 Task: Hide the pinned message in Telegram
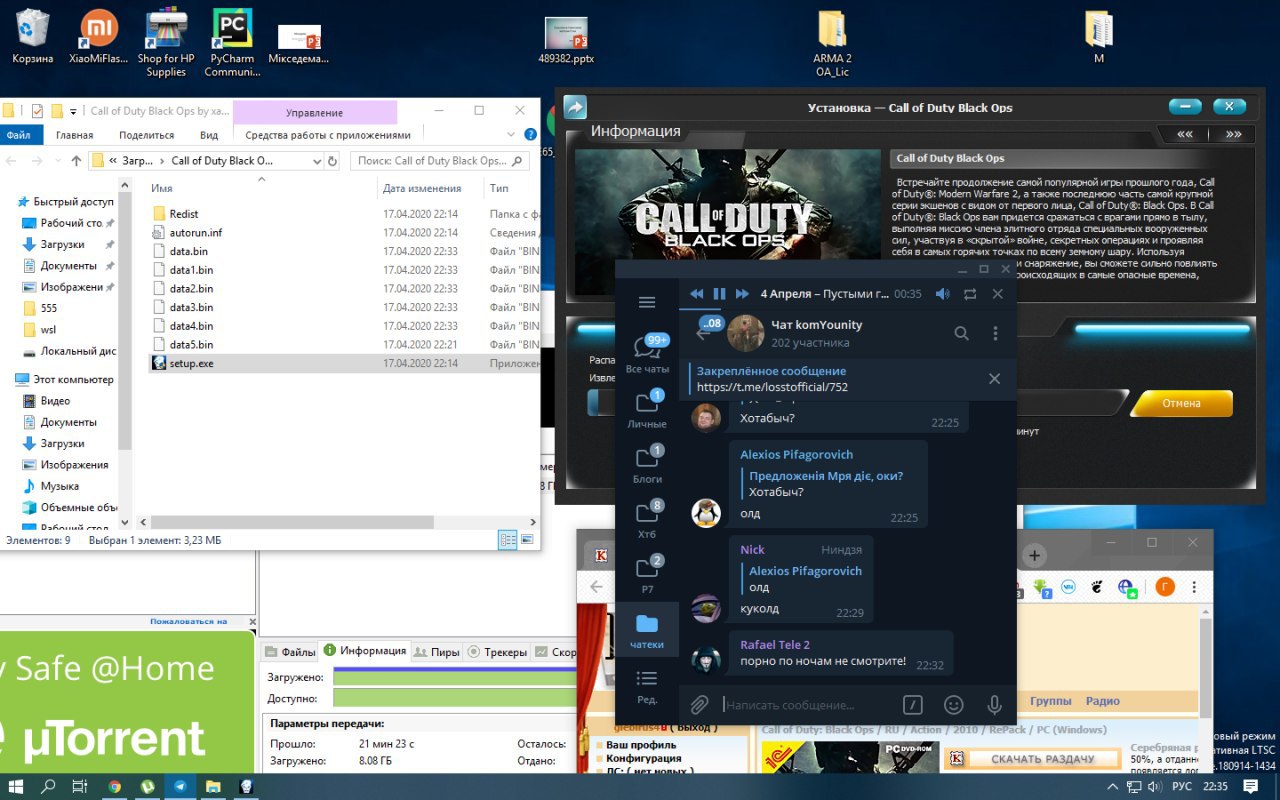tap(994, 379)
